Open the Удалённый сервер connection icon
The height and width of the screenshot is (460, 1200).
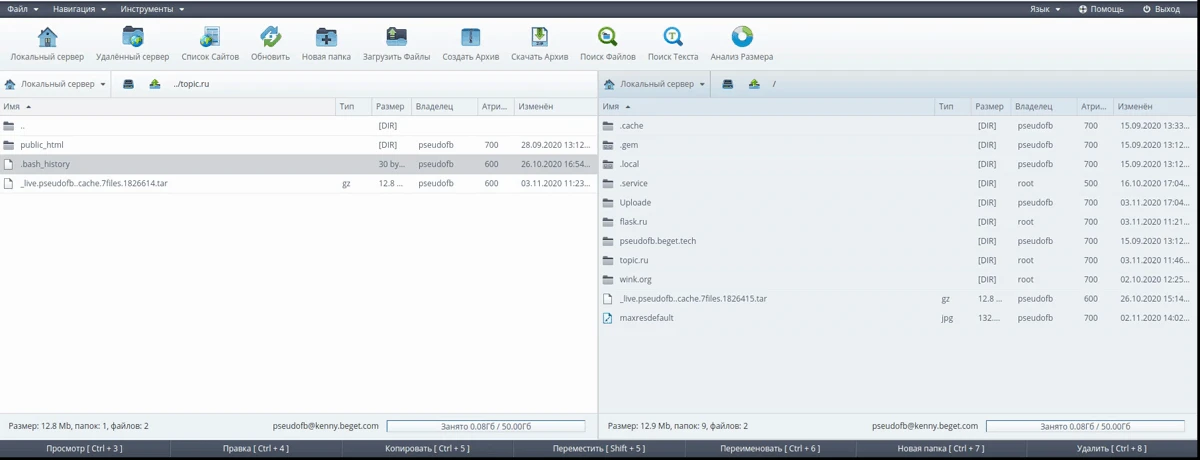[x=132, y=38]
